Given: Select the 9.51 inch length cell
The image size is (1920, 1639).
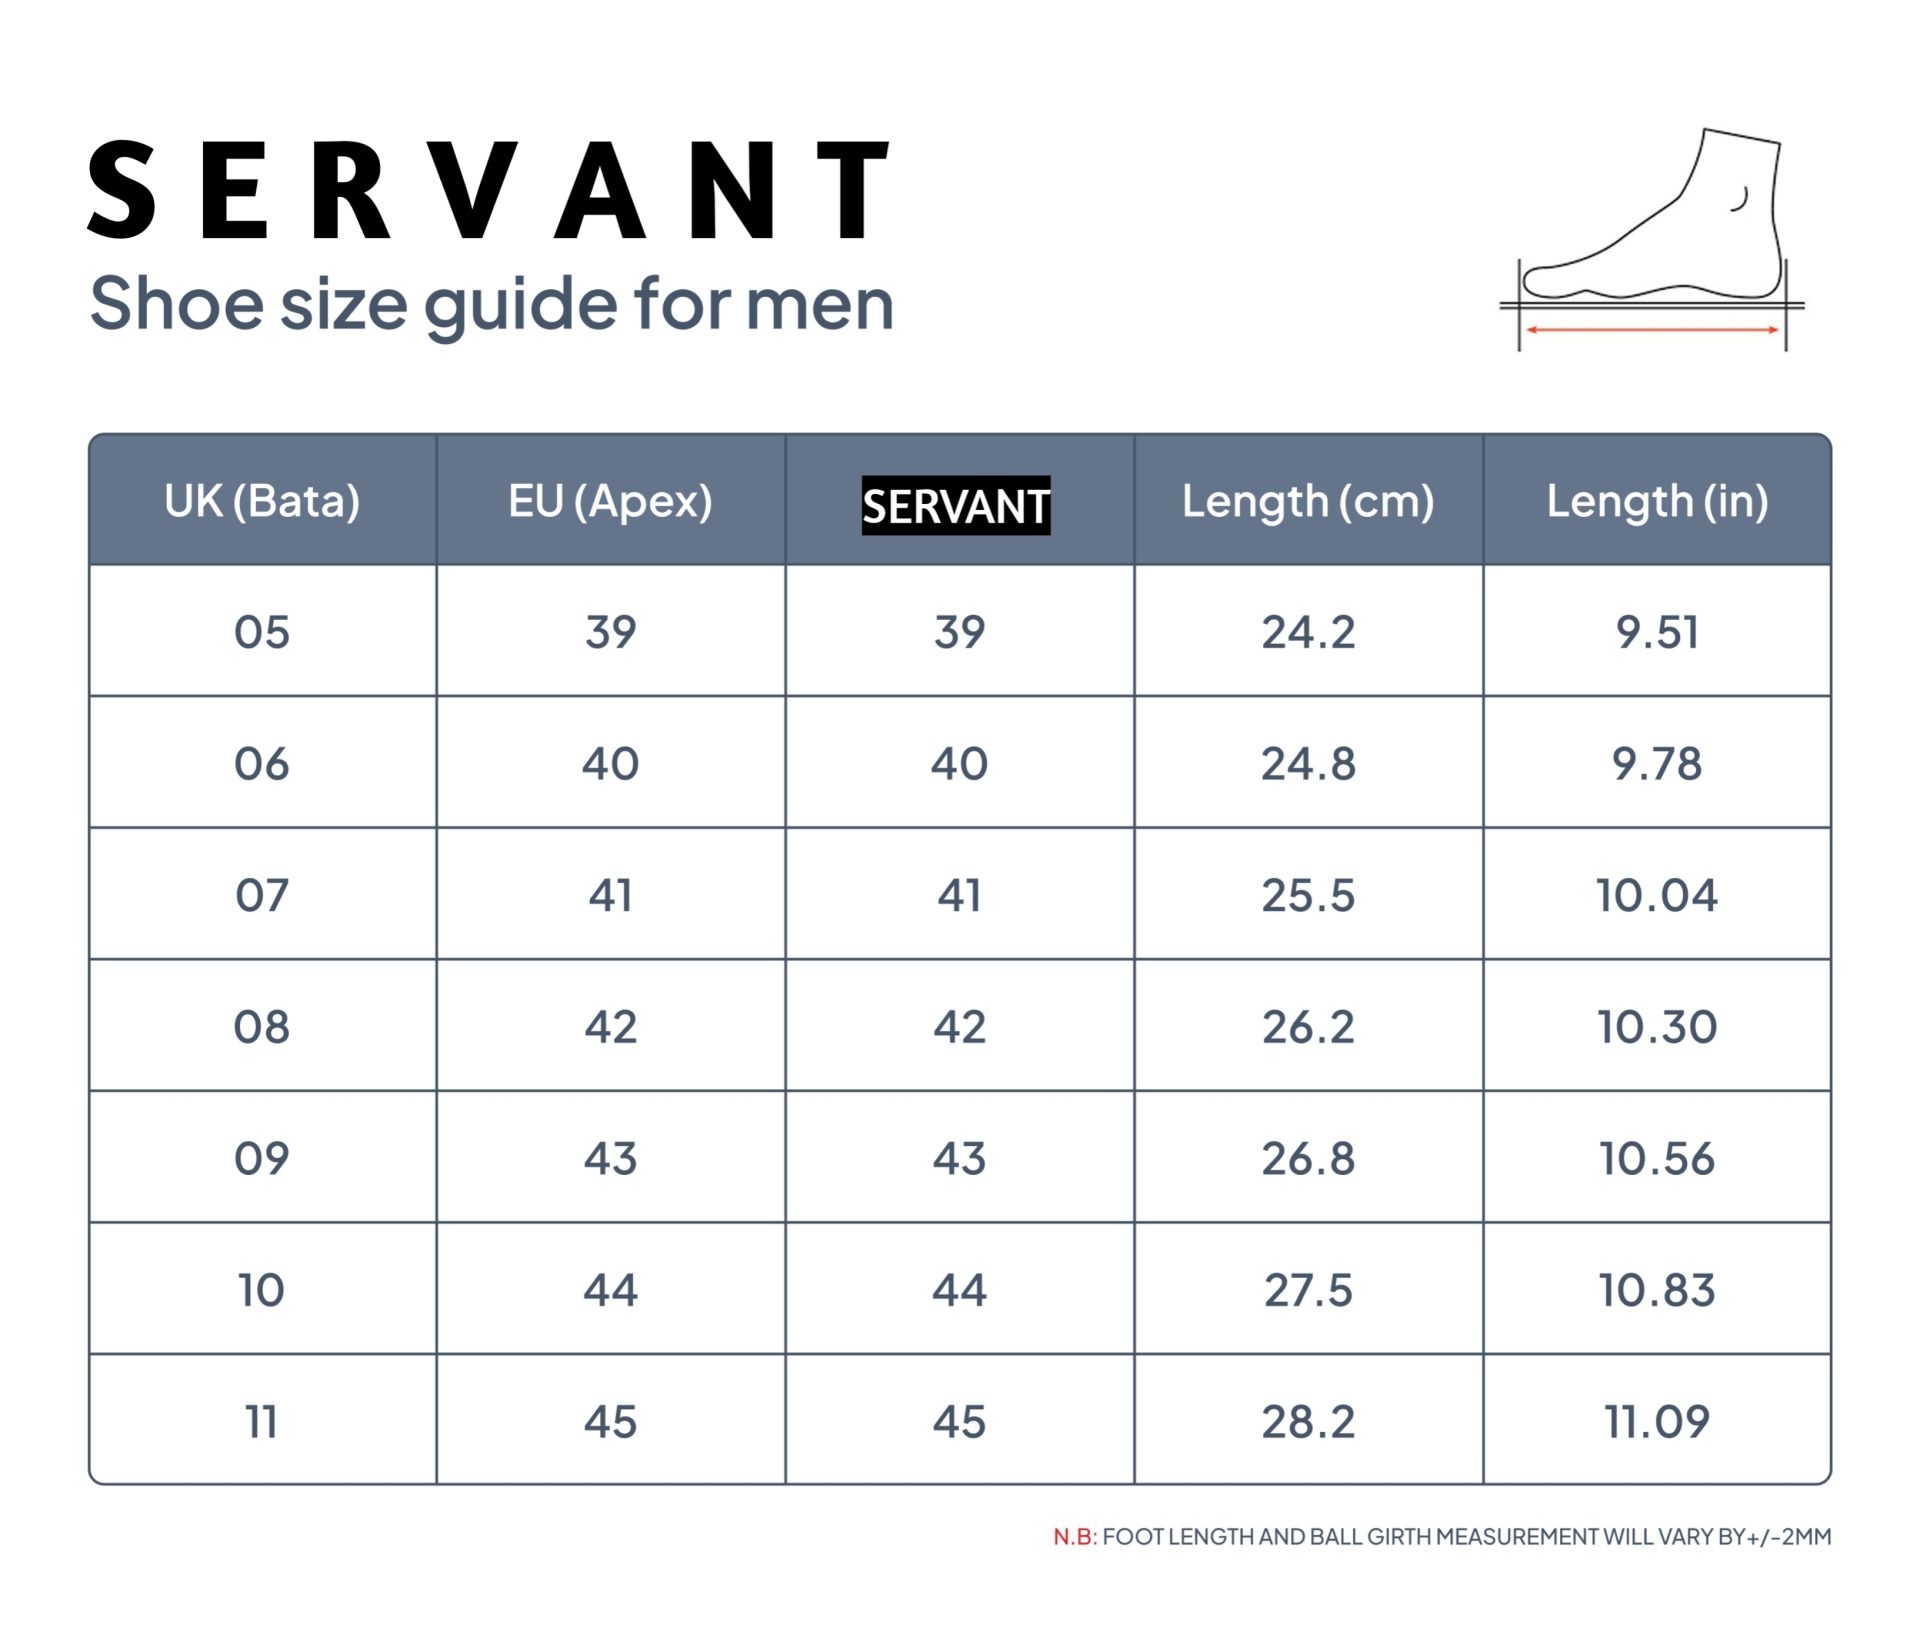Looking at the screenshot, I should pos(1657,632).
